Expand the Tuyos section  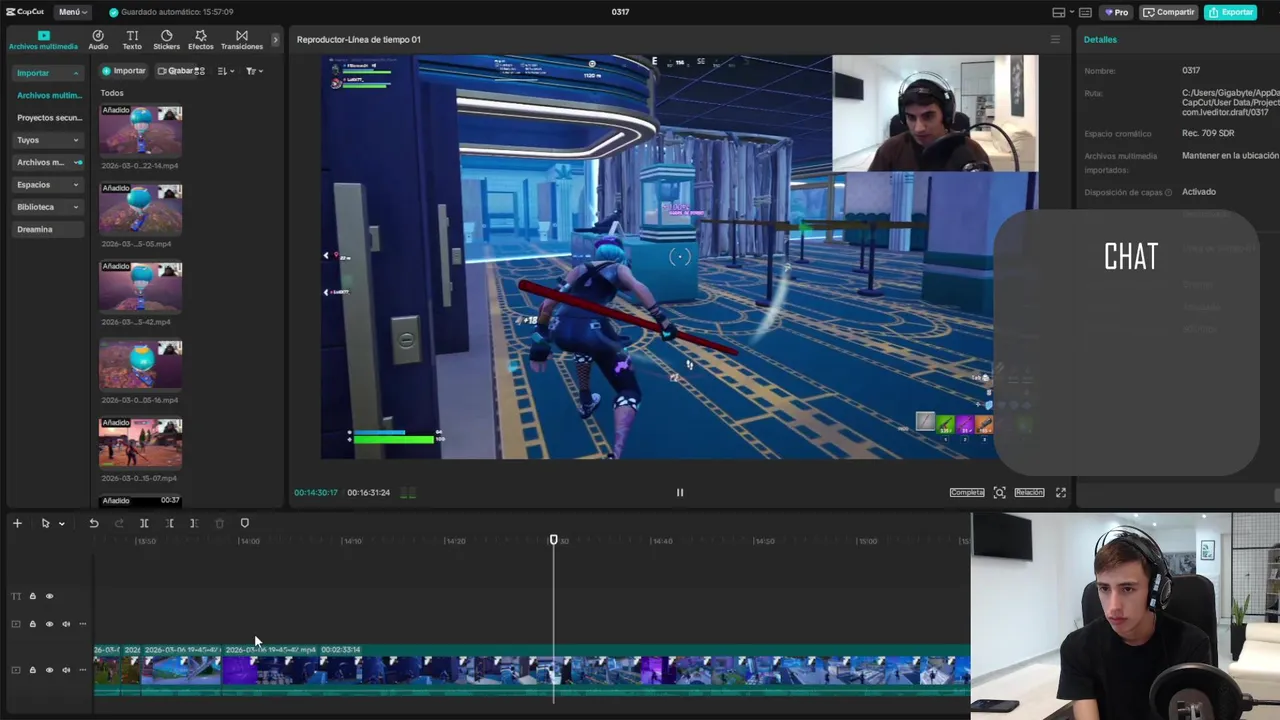tap(47, 140)
